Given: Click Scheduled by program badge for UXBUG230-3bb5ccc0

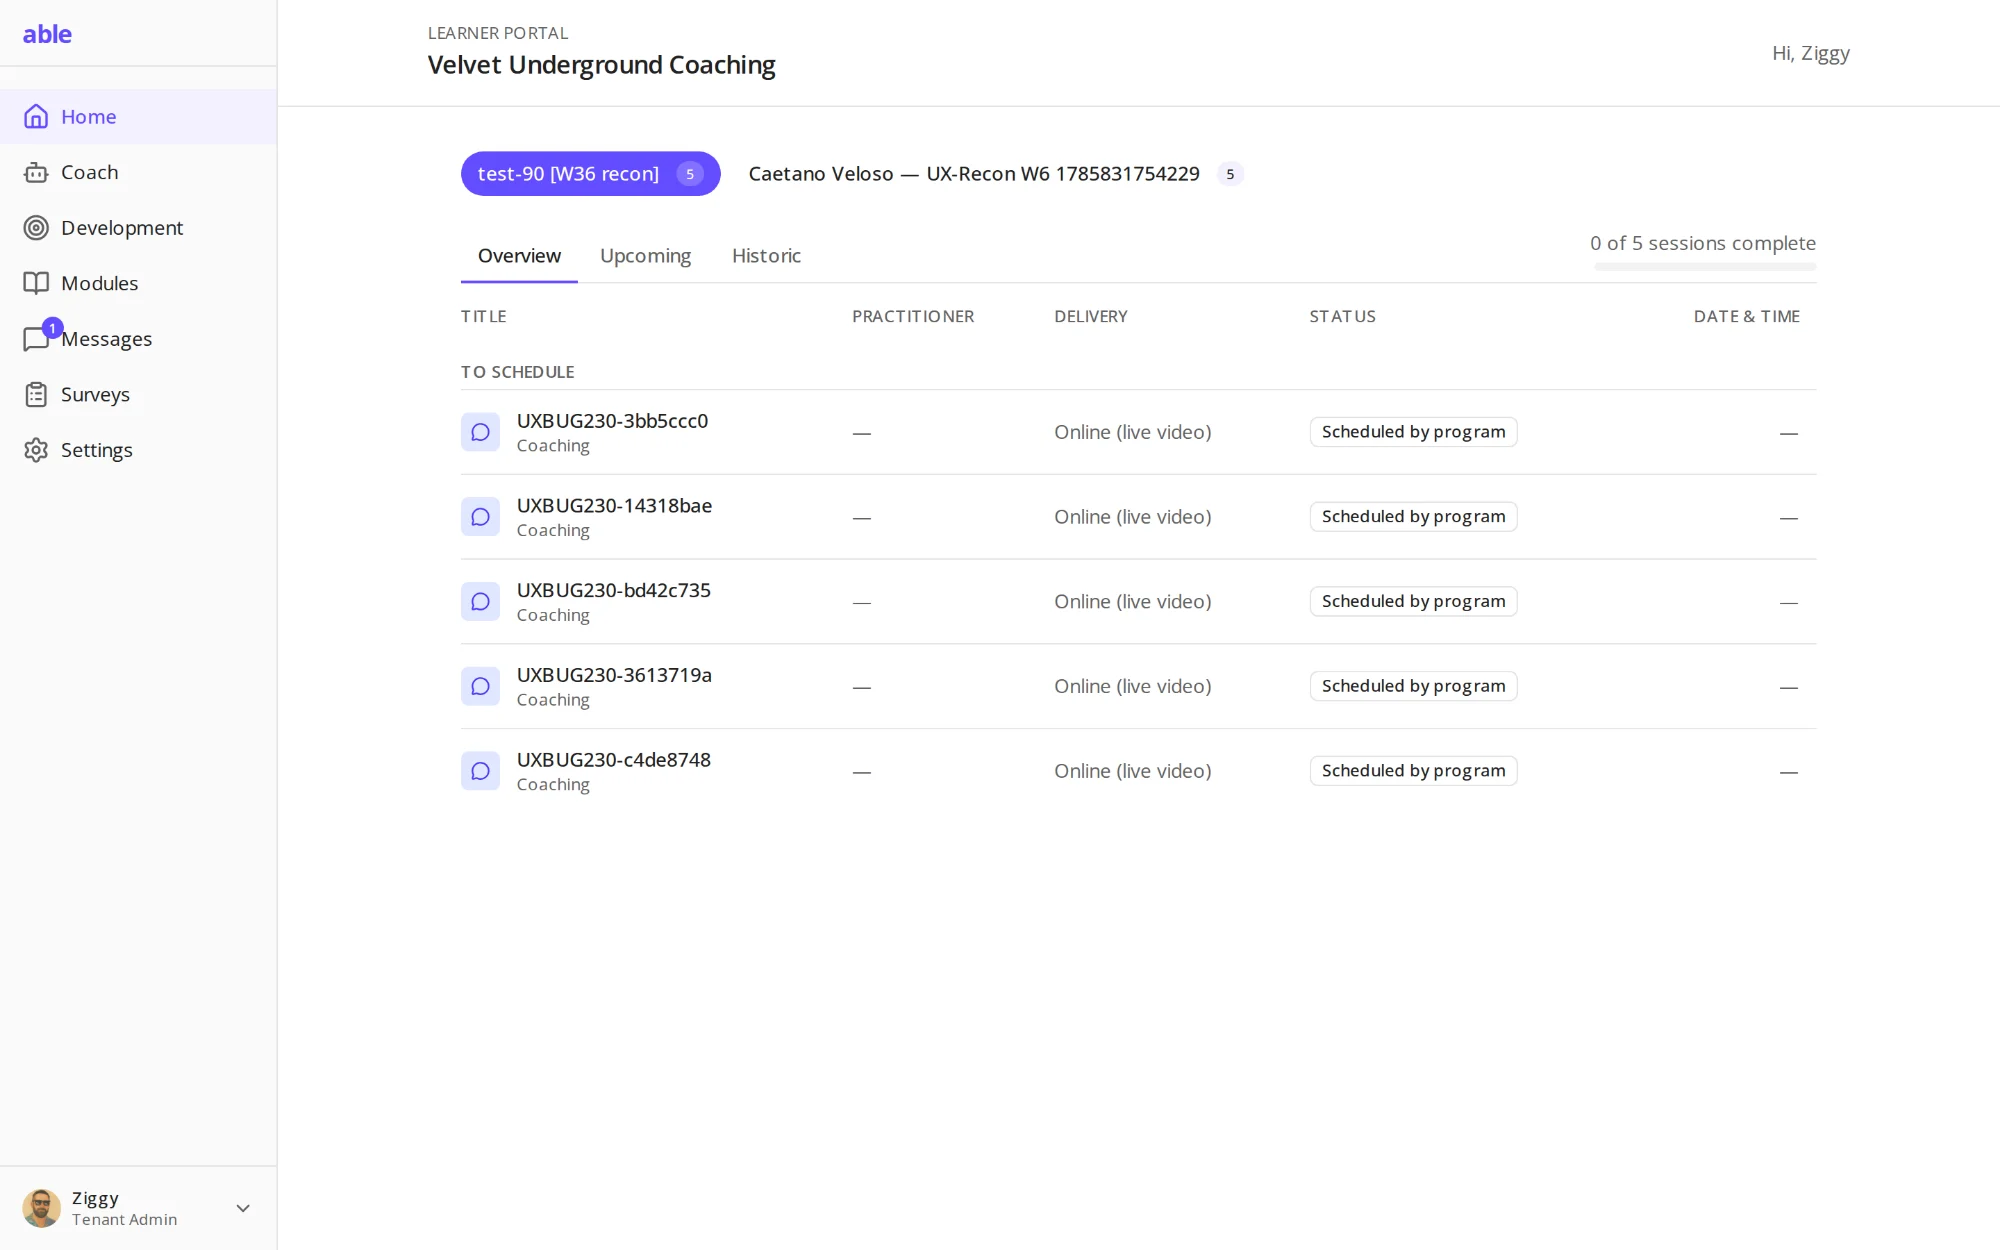Looking at the screenshot, I should [x=1413, y=432].
